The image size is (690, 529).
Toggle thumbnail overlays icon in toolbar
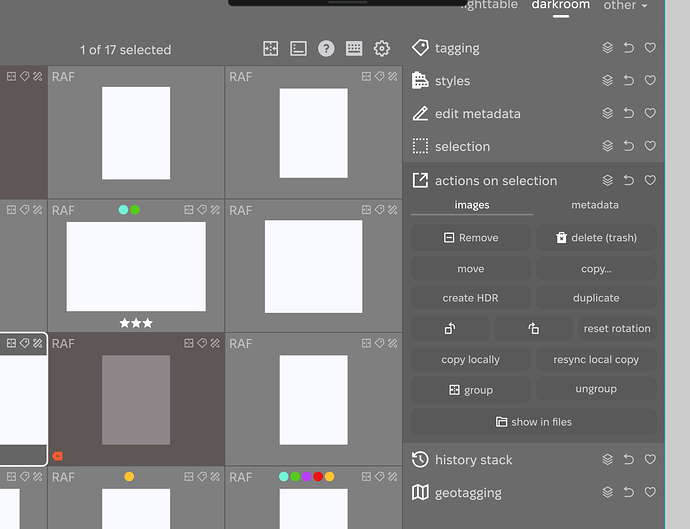[298, 48]
